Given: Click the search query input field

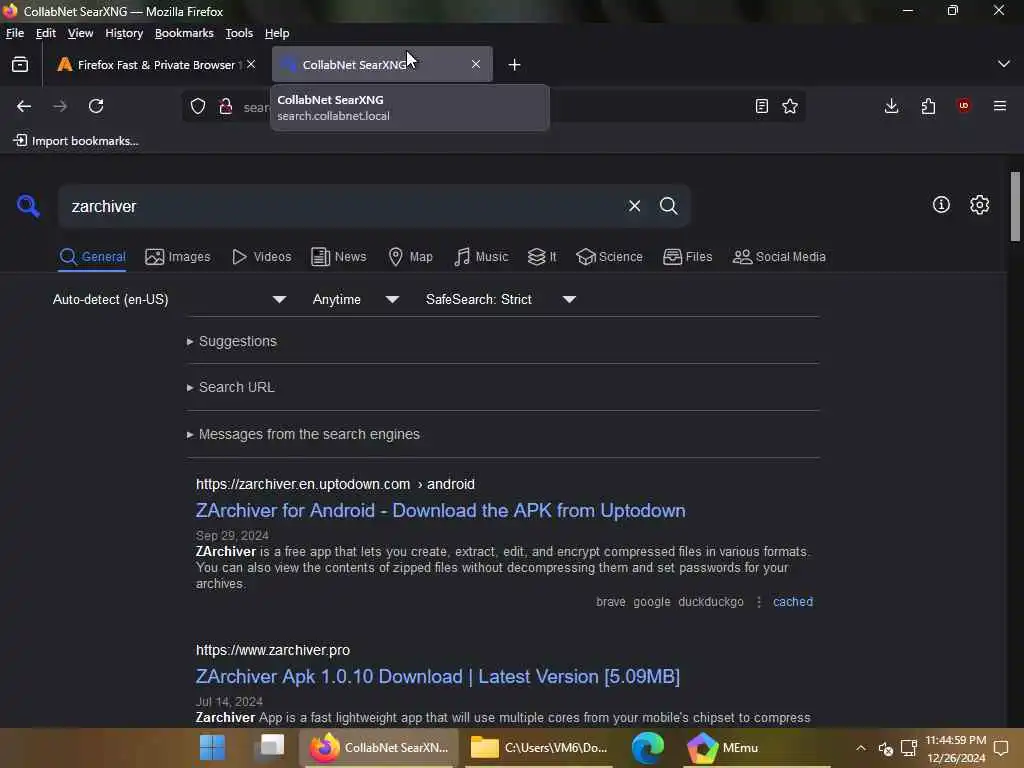Looking at the screenshot, I should coord(343,206).
